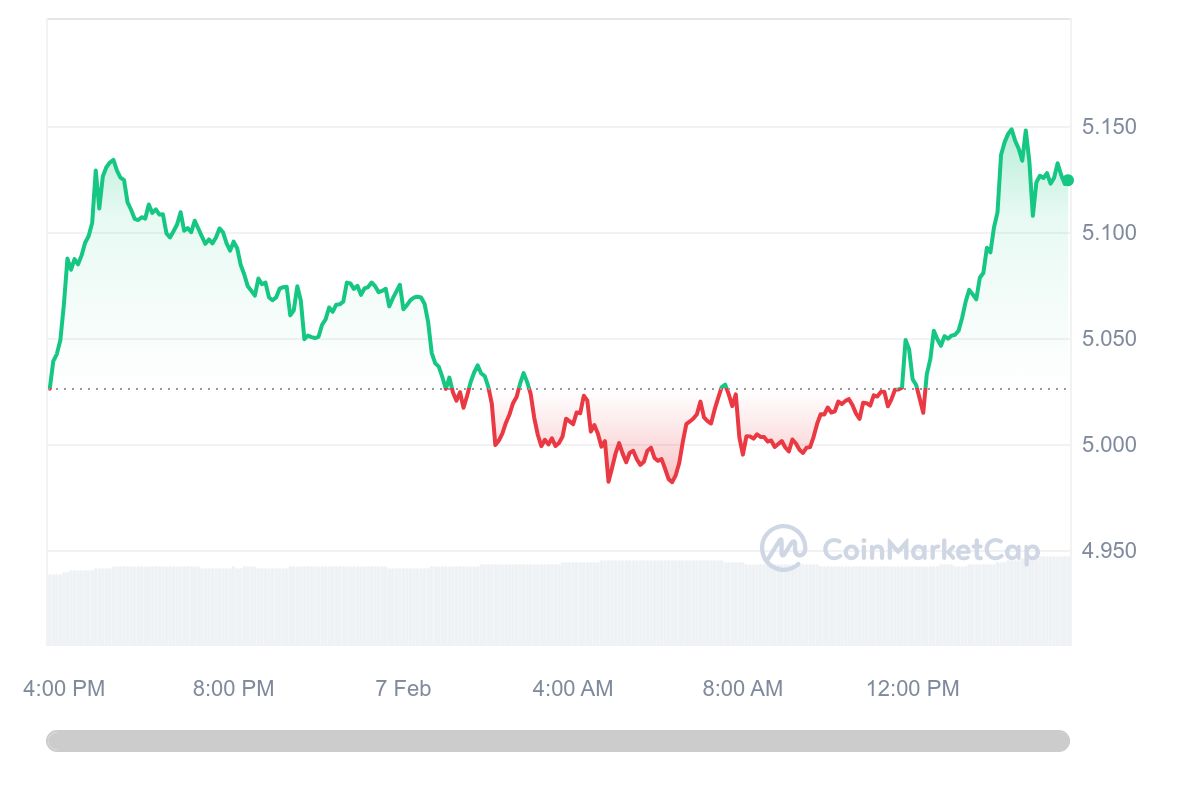Click the CoinMarketCap logo icon watermark
This screenshot has height=800, width=1200.
(783, 548)
